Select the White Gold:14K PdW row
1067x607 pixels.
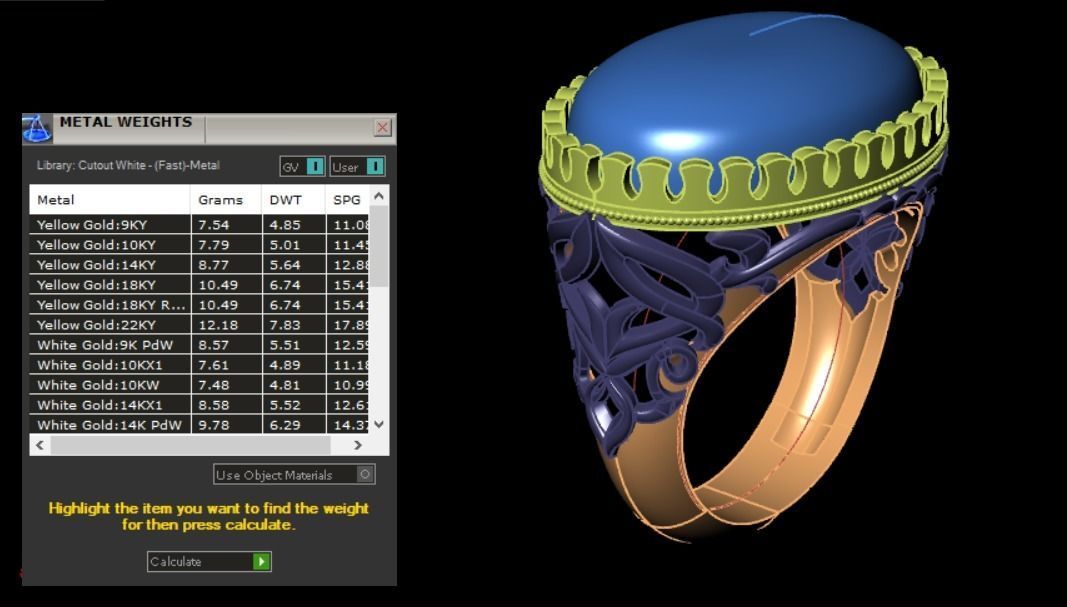(199, 425)
